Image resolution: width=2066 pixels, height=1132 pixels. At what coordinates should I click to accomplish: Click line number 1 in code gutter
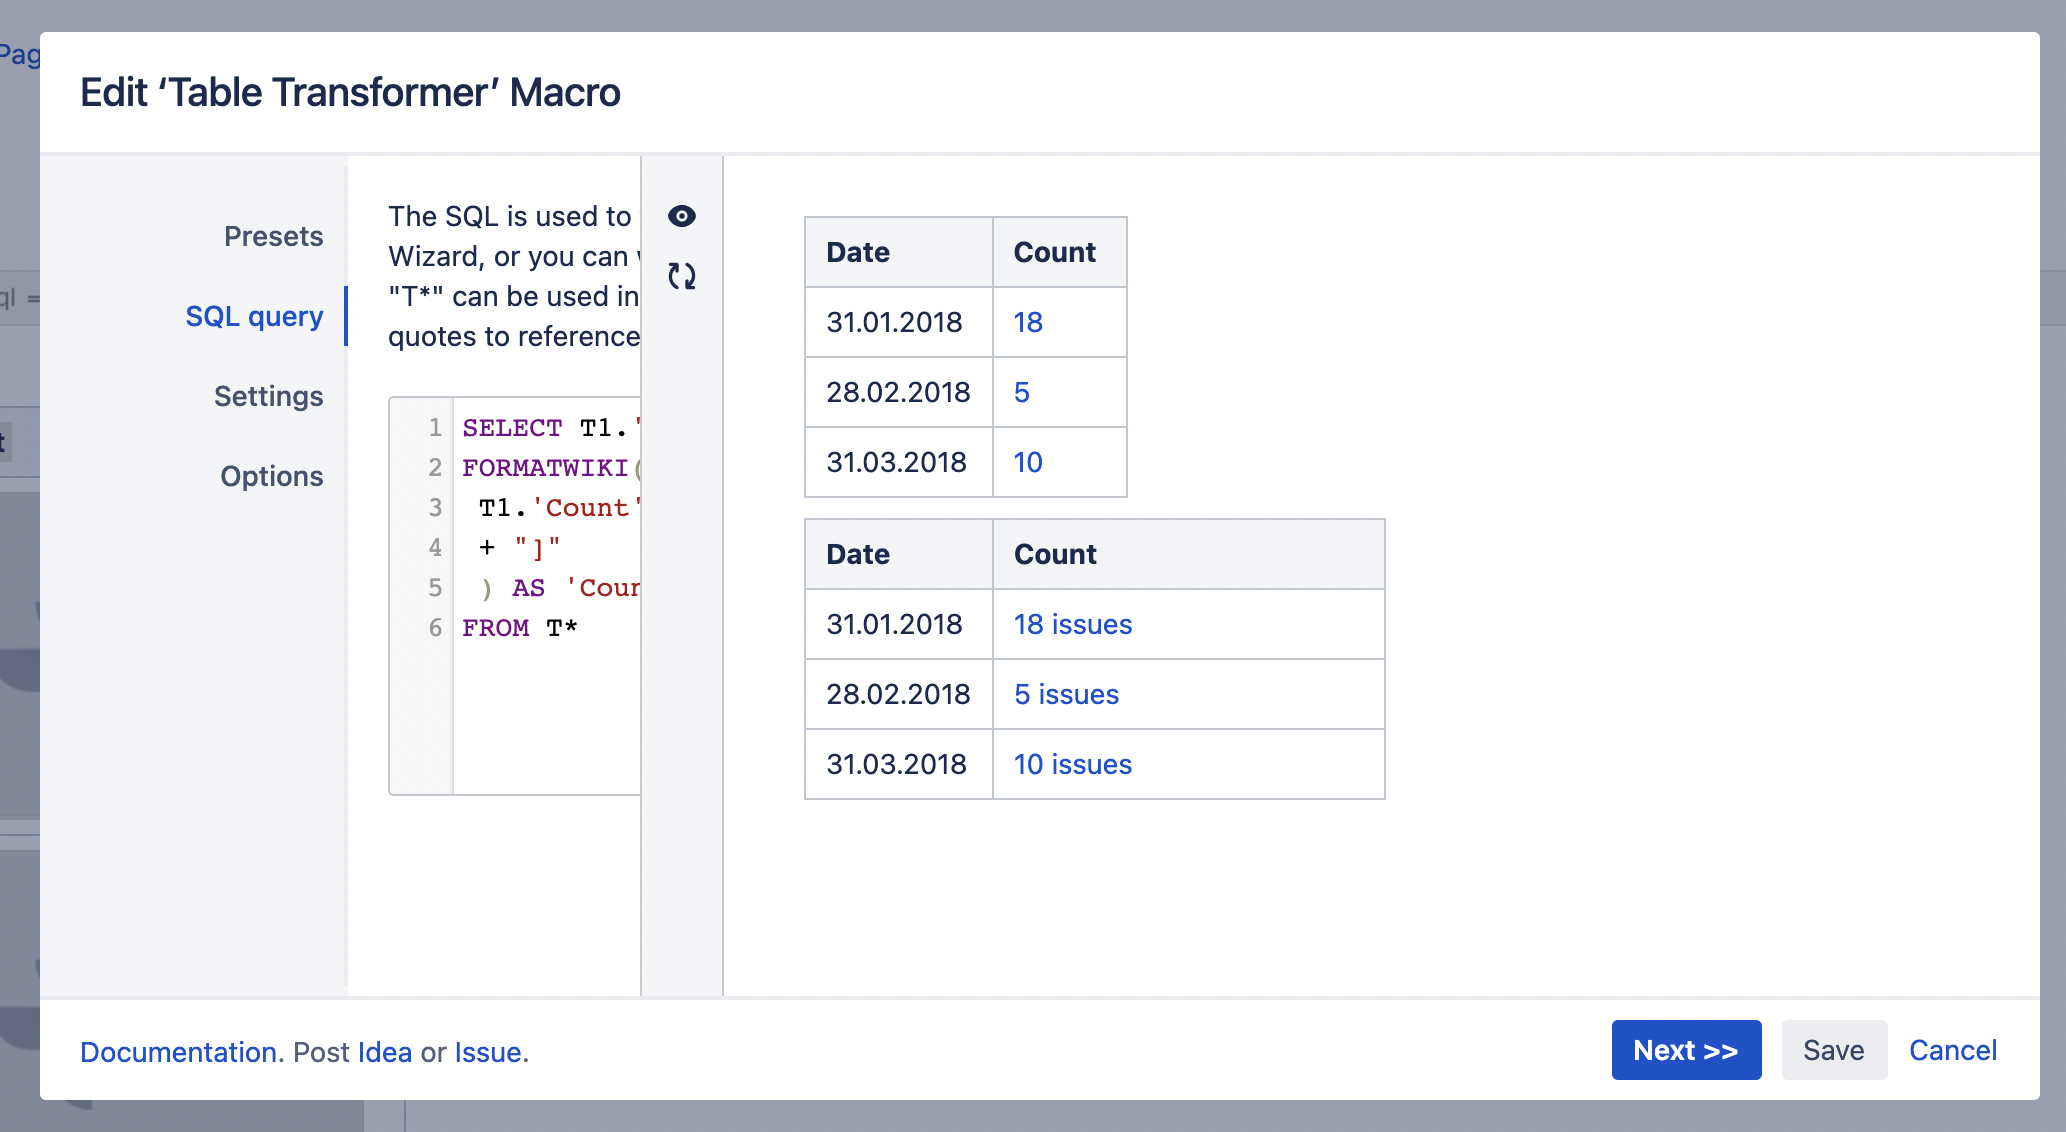coord(435,428)
